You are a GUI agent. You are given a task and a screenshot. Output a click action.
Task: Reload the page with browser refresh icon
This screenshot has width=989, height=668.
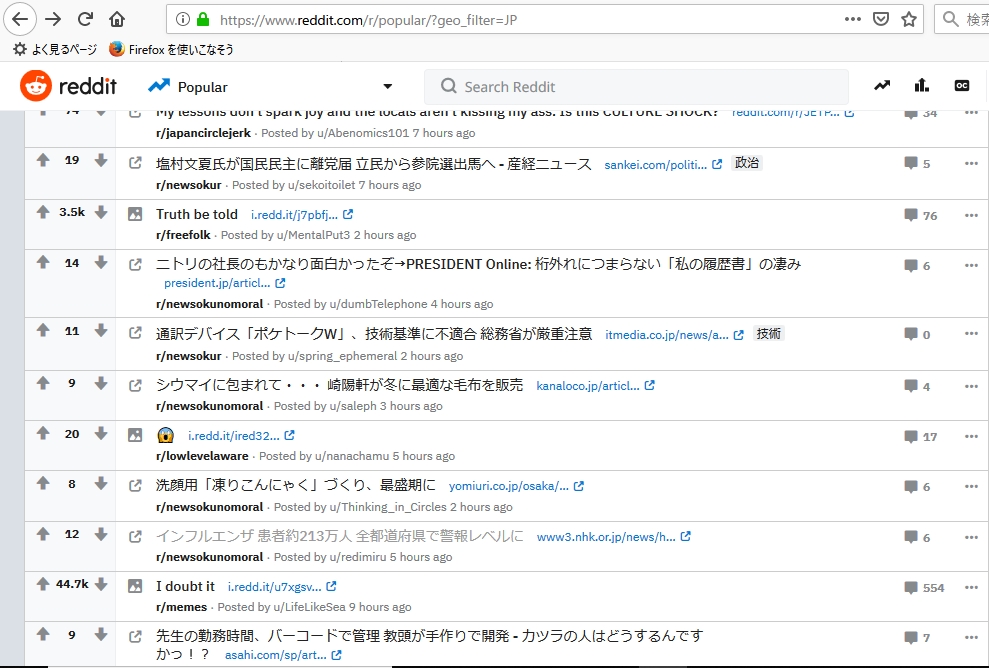[85, 19]
